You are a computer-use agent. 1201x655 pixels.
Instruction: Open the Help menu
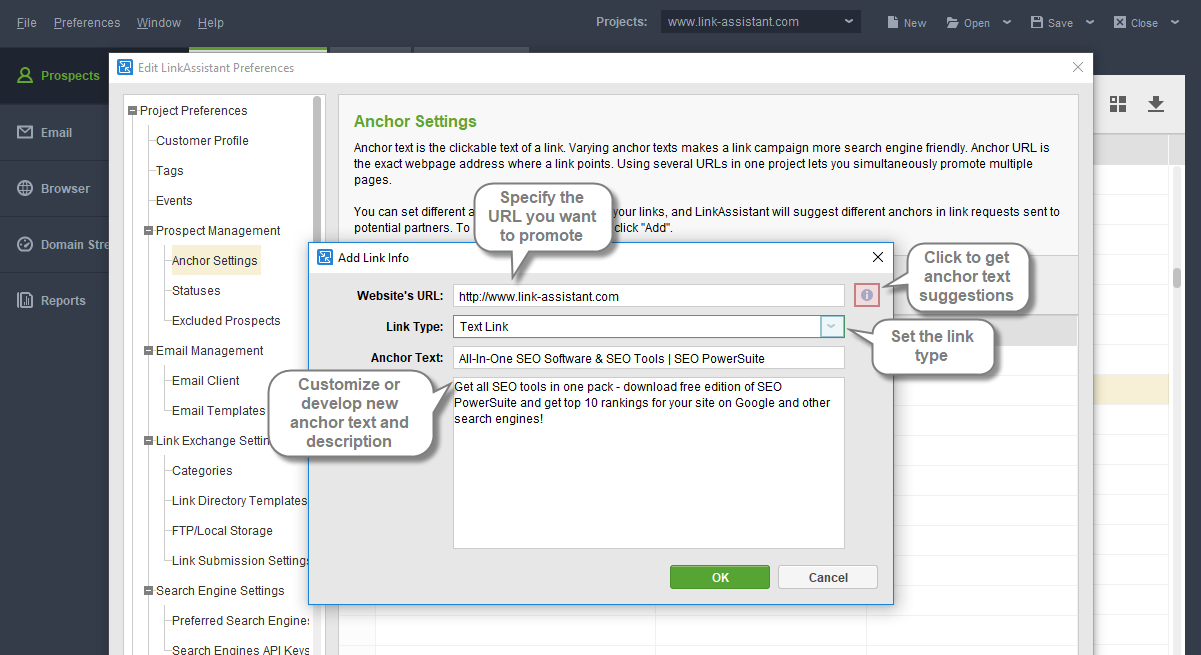click(x=211, y=22)
